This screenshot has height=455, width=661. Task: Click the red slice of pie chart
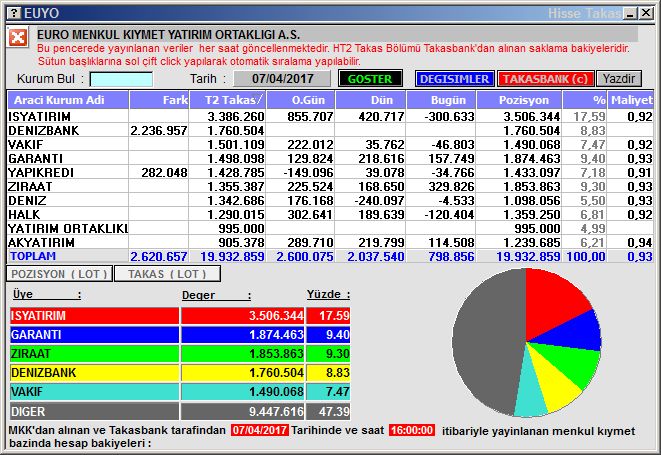(x=552, y=306)
